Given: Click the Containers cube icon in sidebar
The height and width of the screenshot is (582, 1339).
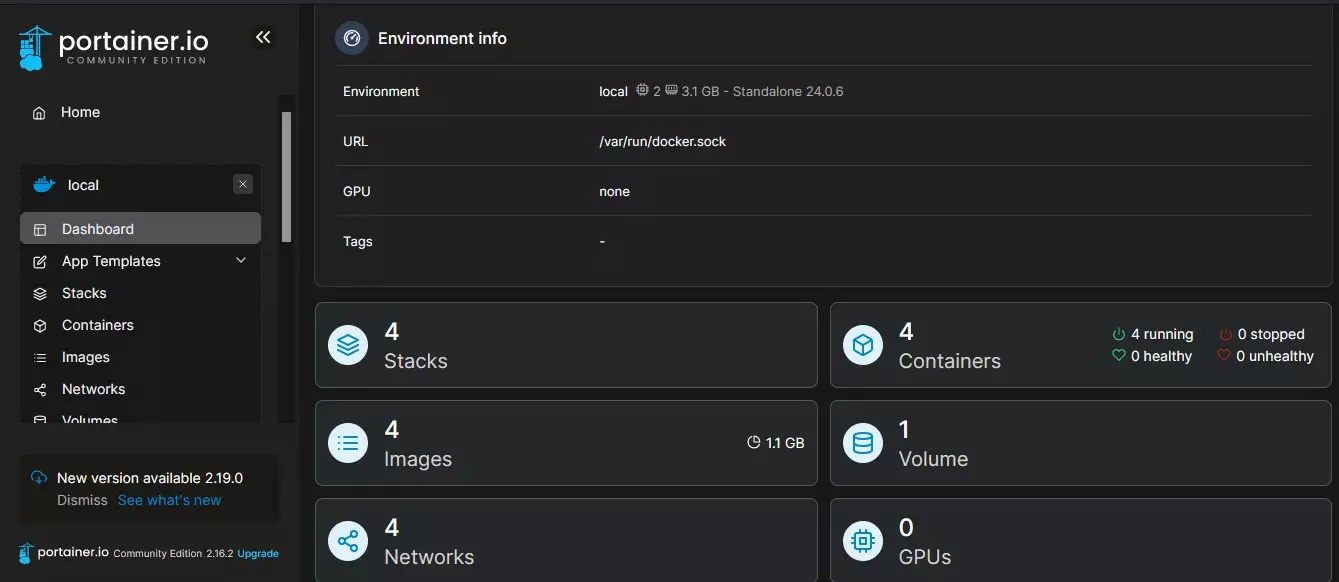Looking at the screenshot, I should (40, 326).
